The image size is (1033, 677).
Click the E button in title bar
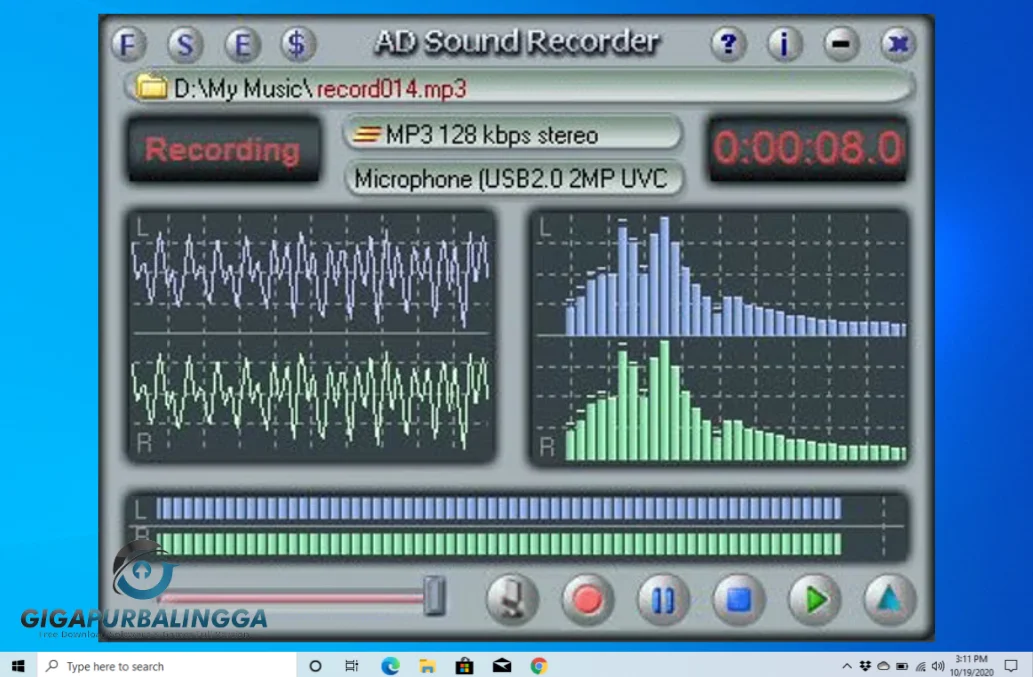pos(242,45)
